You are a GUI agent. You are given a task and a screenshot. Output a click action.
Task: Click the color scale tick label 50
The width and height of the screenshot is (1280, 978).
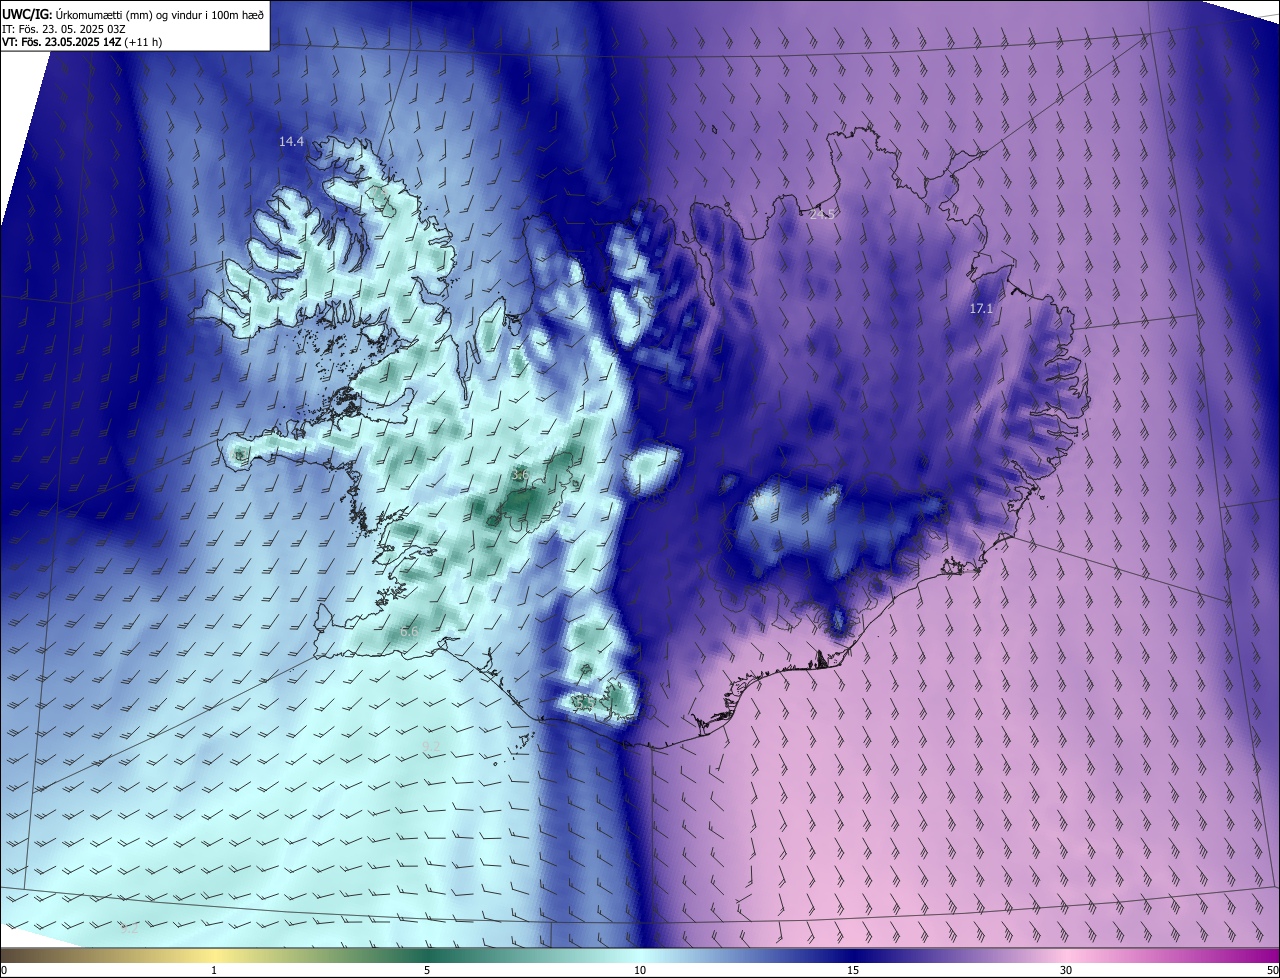click(x=1272, y=970)
